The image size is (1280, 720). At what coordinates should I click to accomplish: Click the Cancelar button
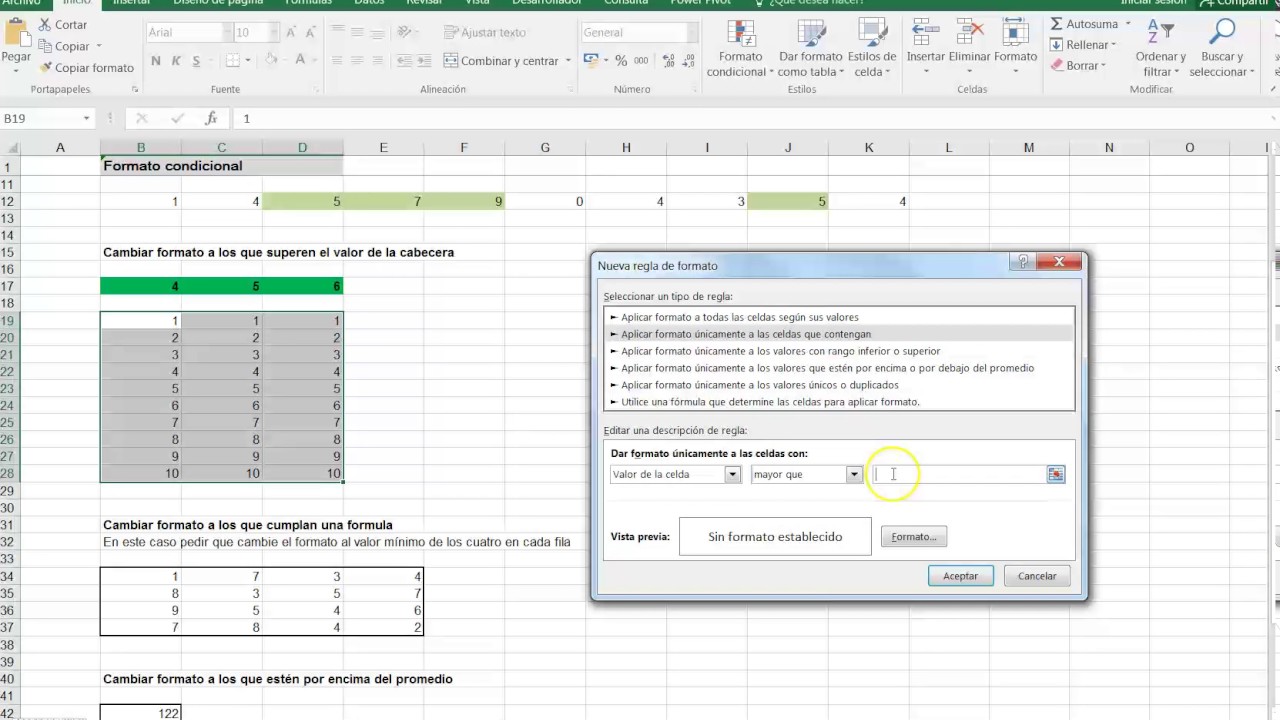pyautogui.click(x=1037, y=576)
